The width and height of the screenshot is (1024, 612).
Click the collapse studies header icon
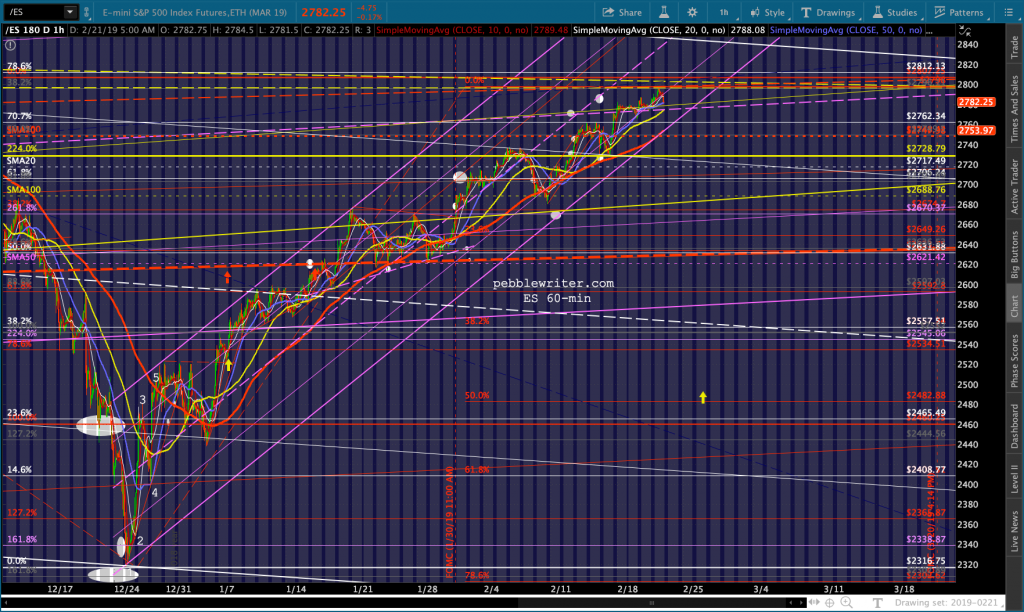965,30
